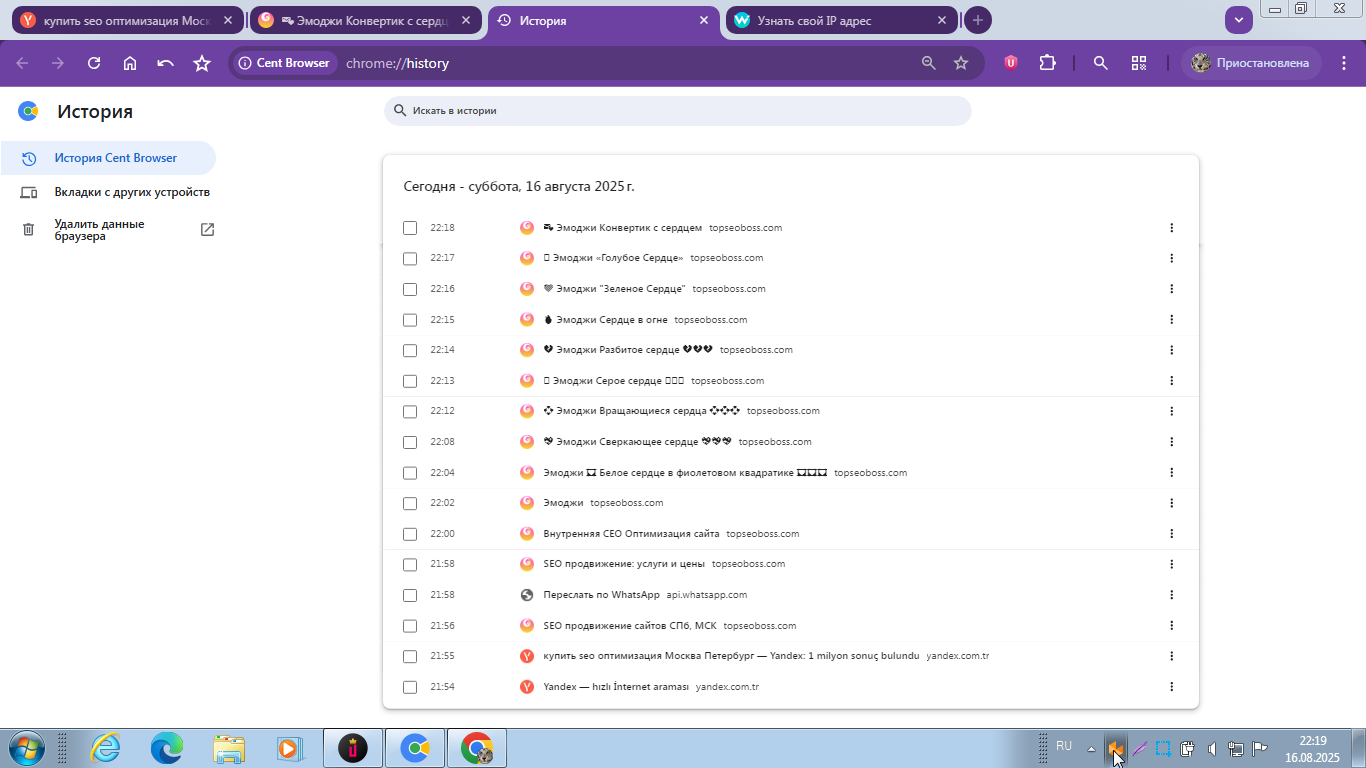This screenshot has height=768, width=1366.
Task: Select История Cent Browser in sidebar
Action: (x=108, y=158)
